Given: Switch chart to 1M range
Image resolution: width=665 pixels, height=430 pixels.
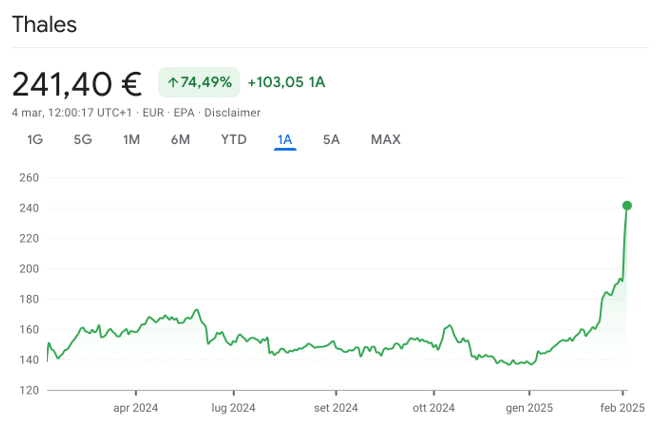Looking at the screenshot, I should click(x=131, y=140).
